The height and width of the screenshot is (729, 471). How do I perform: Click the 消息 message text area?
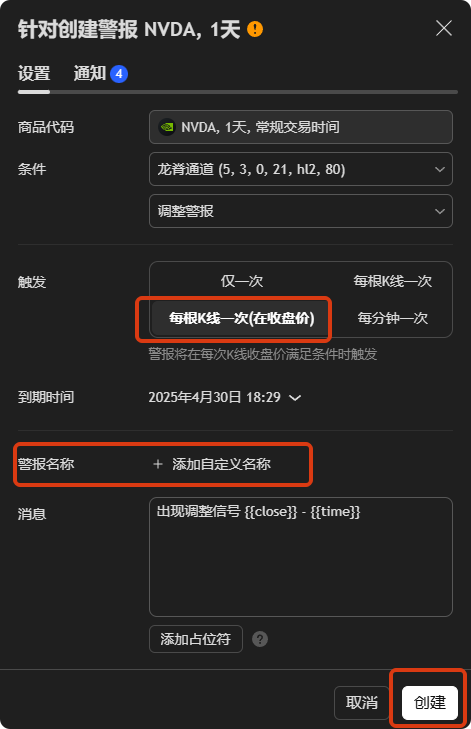click(301, 557)
